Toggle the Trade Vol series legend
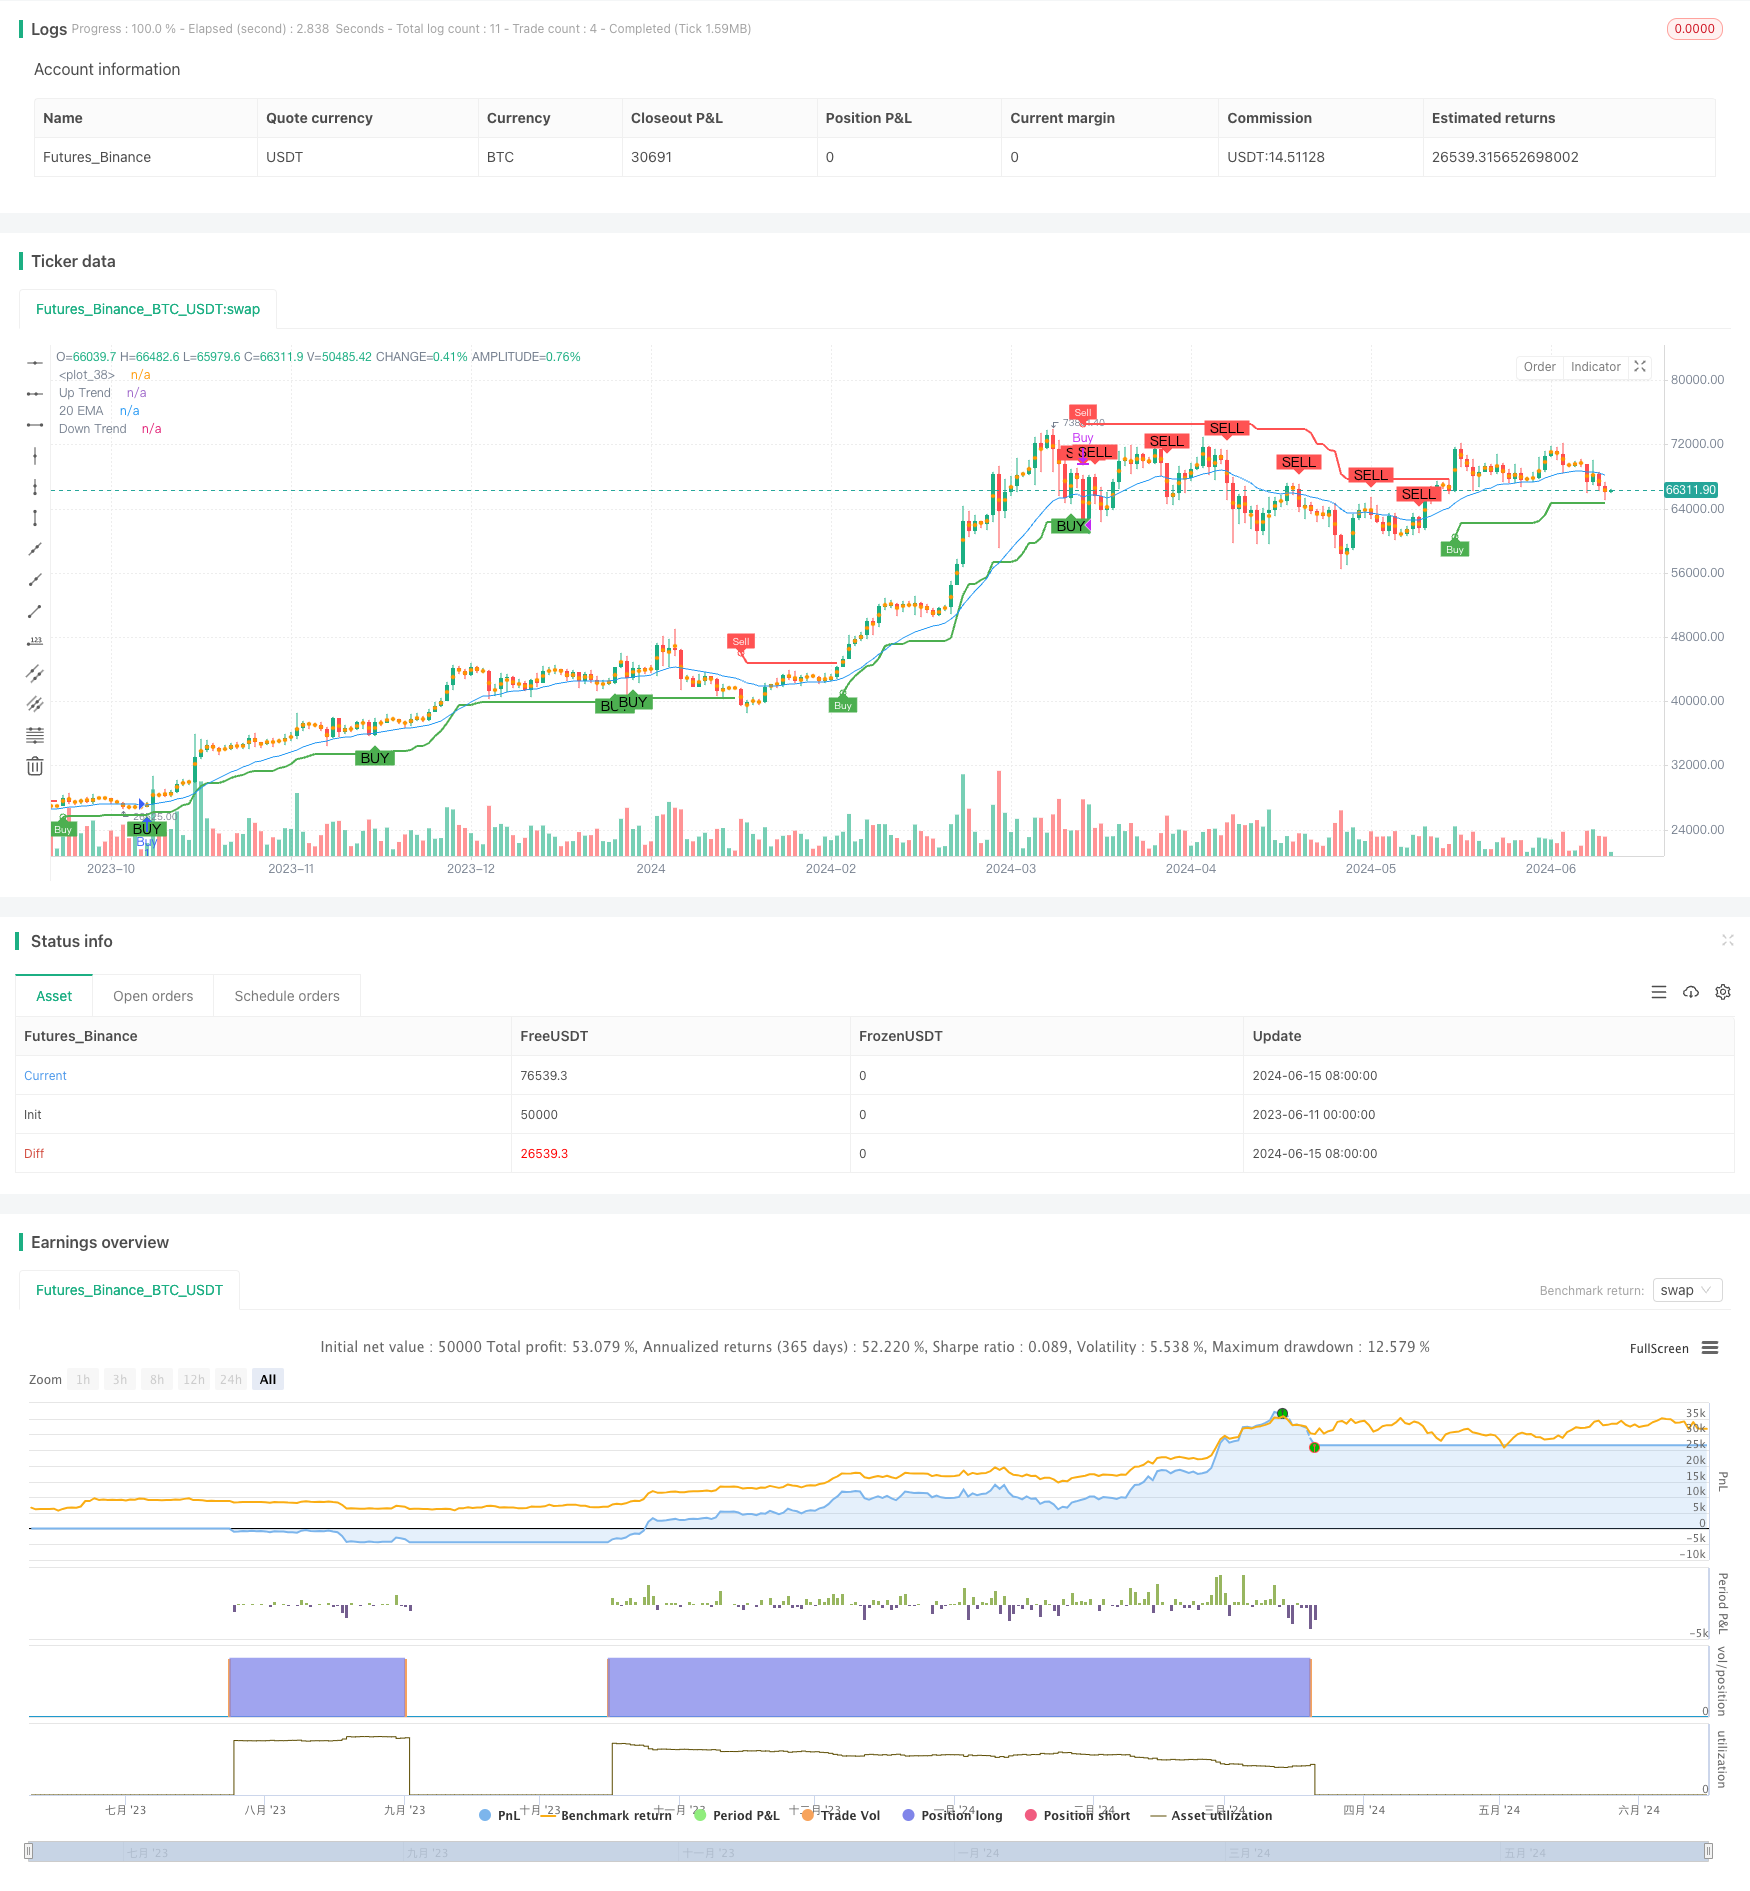This screenshot has width=1750, height=1891. pyautogui.click(x=841, y=1815)
